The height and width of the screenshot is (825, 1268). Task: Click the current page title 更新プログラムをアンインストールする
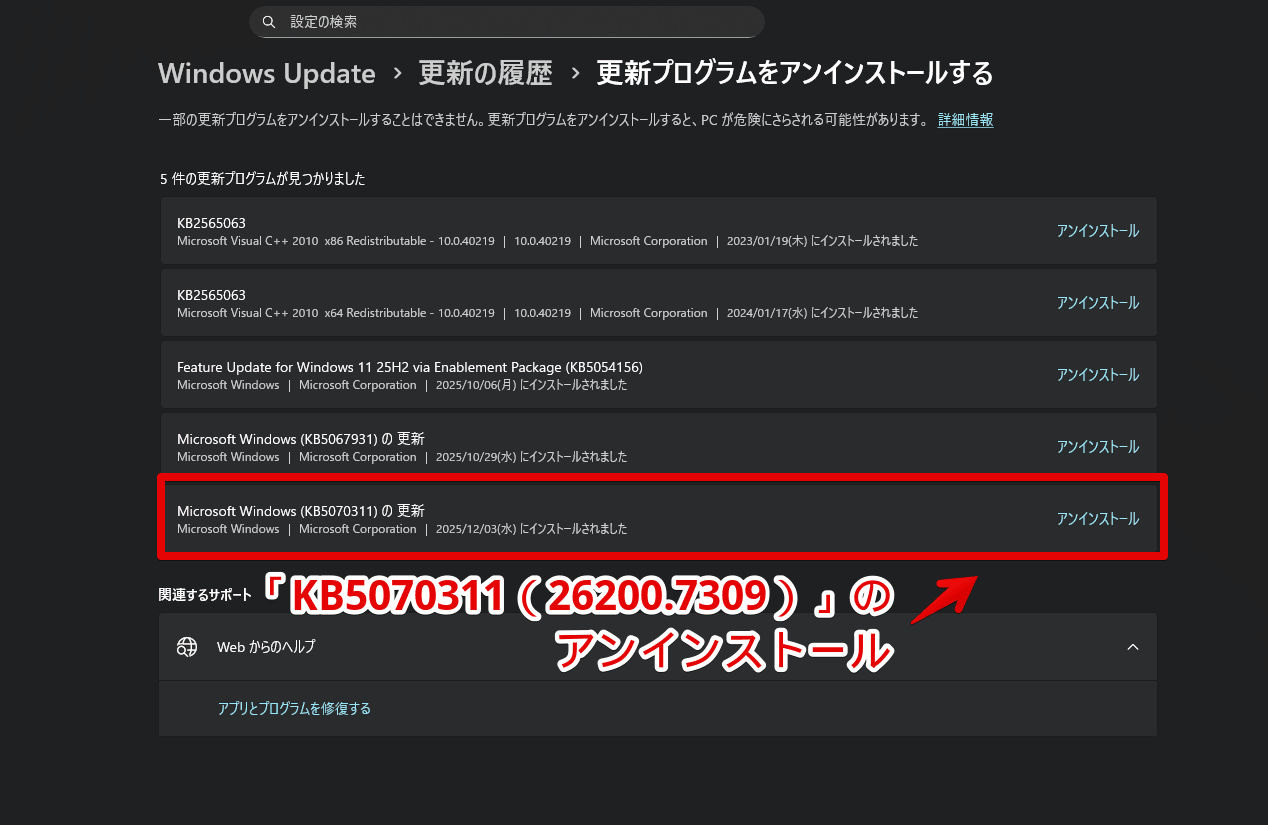794,73
